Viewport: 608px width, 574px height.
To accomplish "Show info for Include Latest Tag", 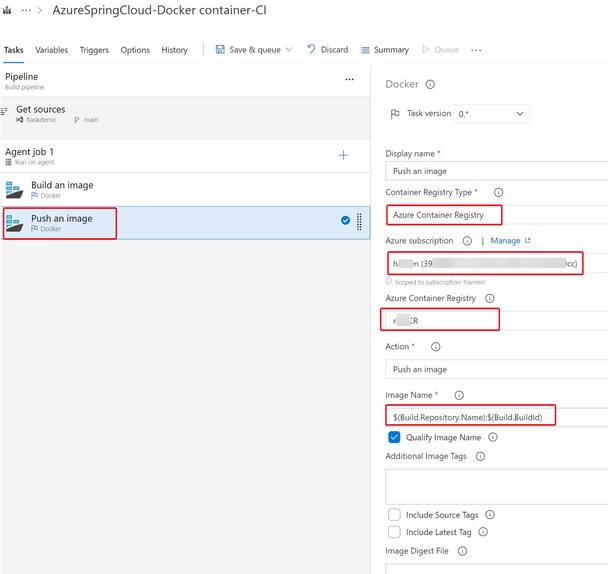I will [483, 532].
